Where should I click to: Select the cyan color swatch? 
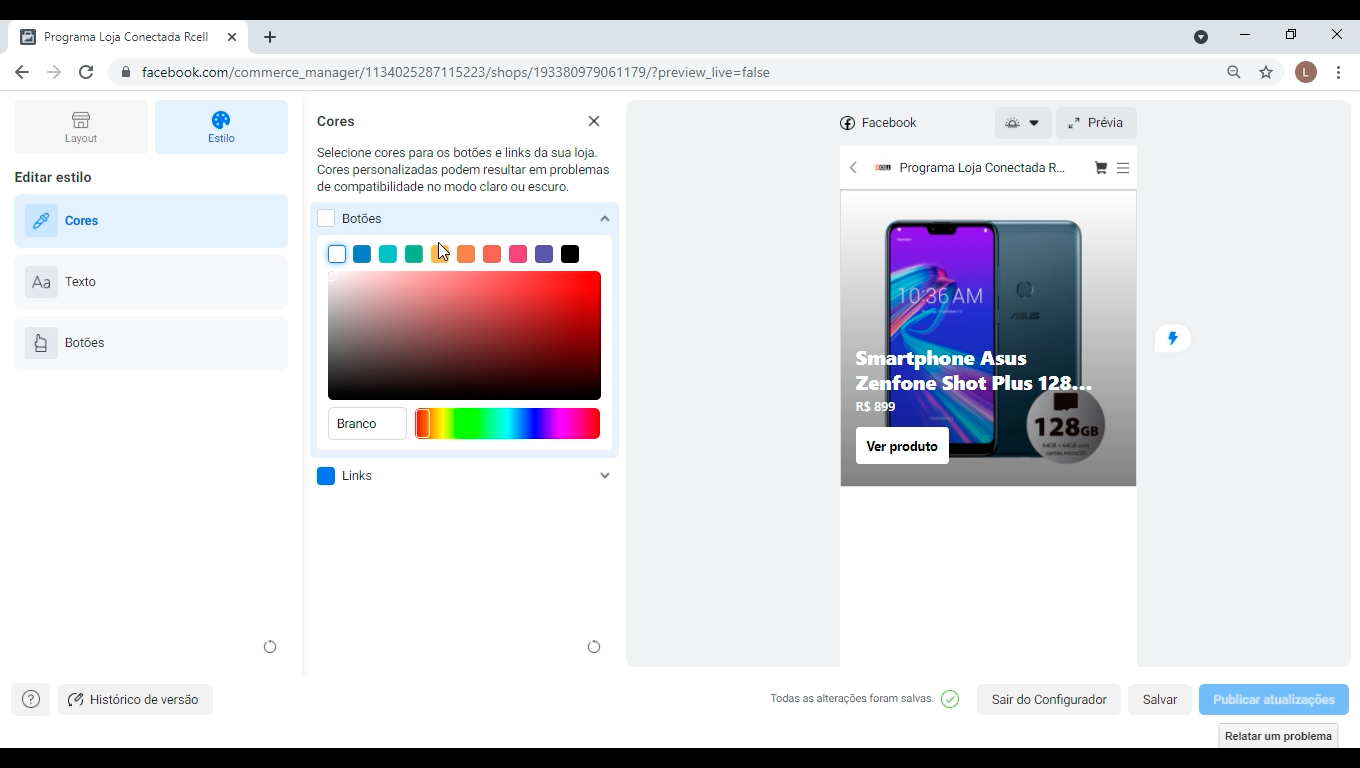point(388,254)
